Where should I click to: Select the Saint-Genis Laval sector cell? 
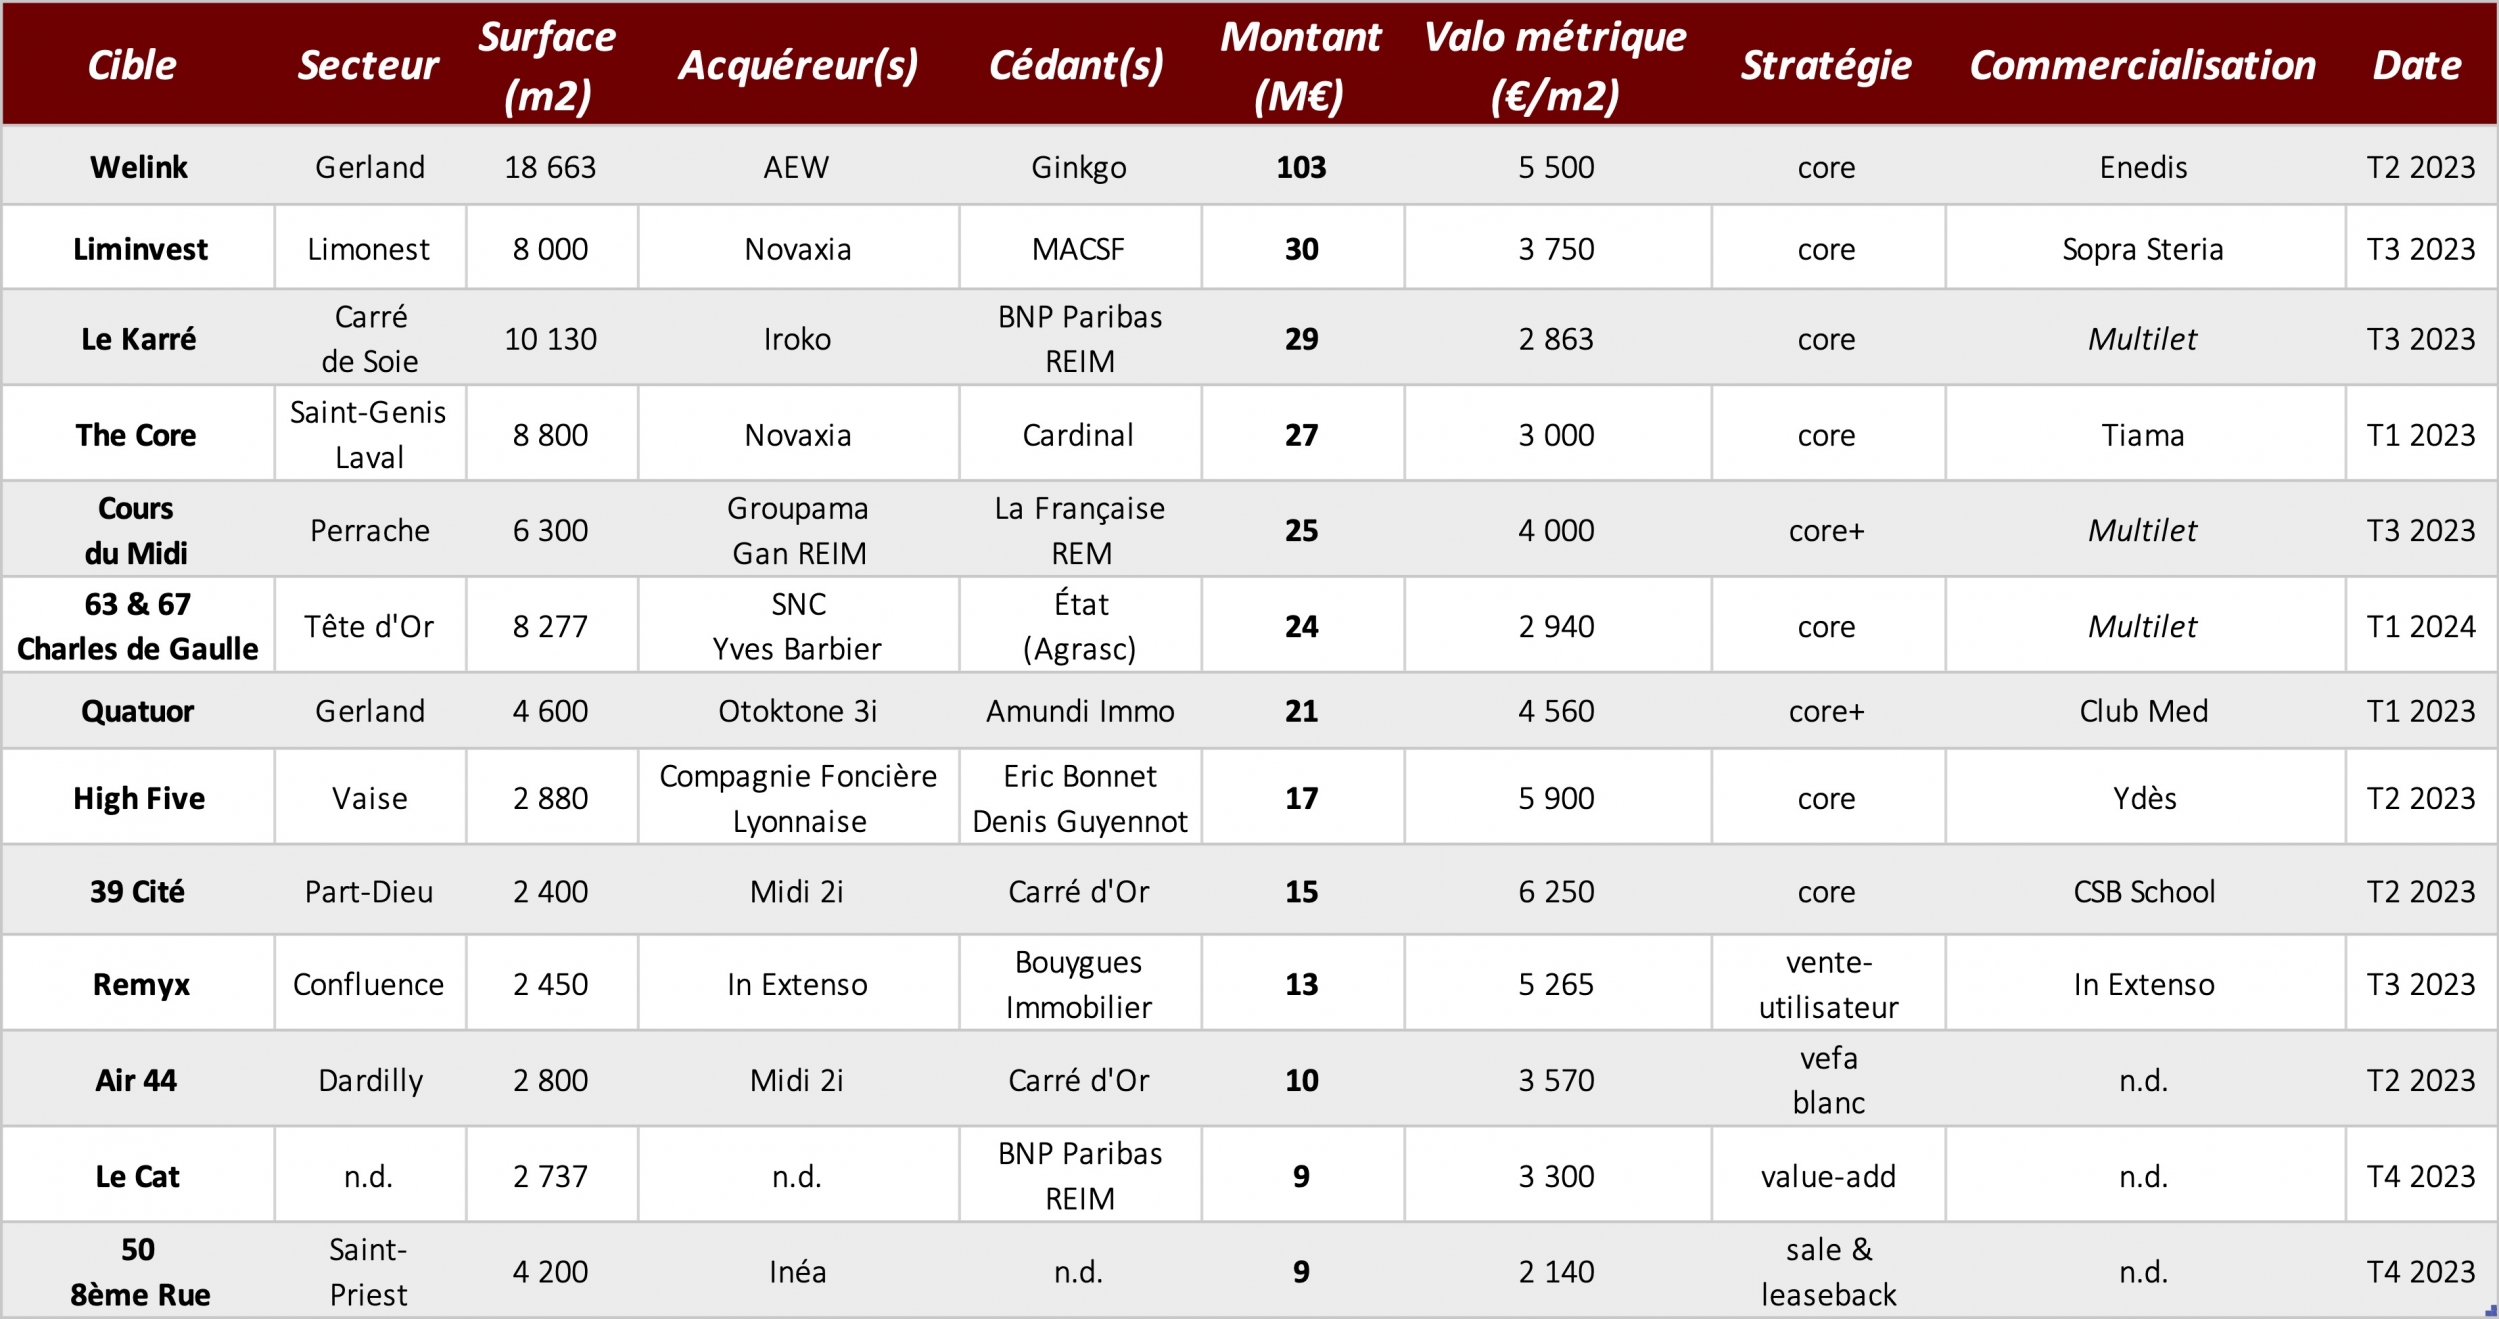[369, 435]
